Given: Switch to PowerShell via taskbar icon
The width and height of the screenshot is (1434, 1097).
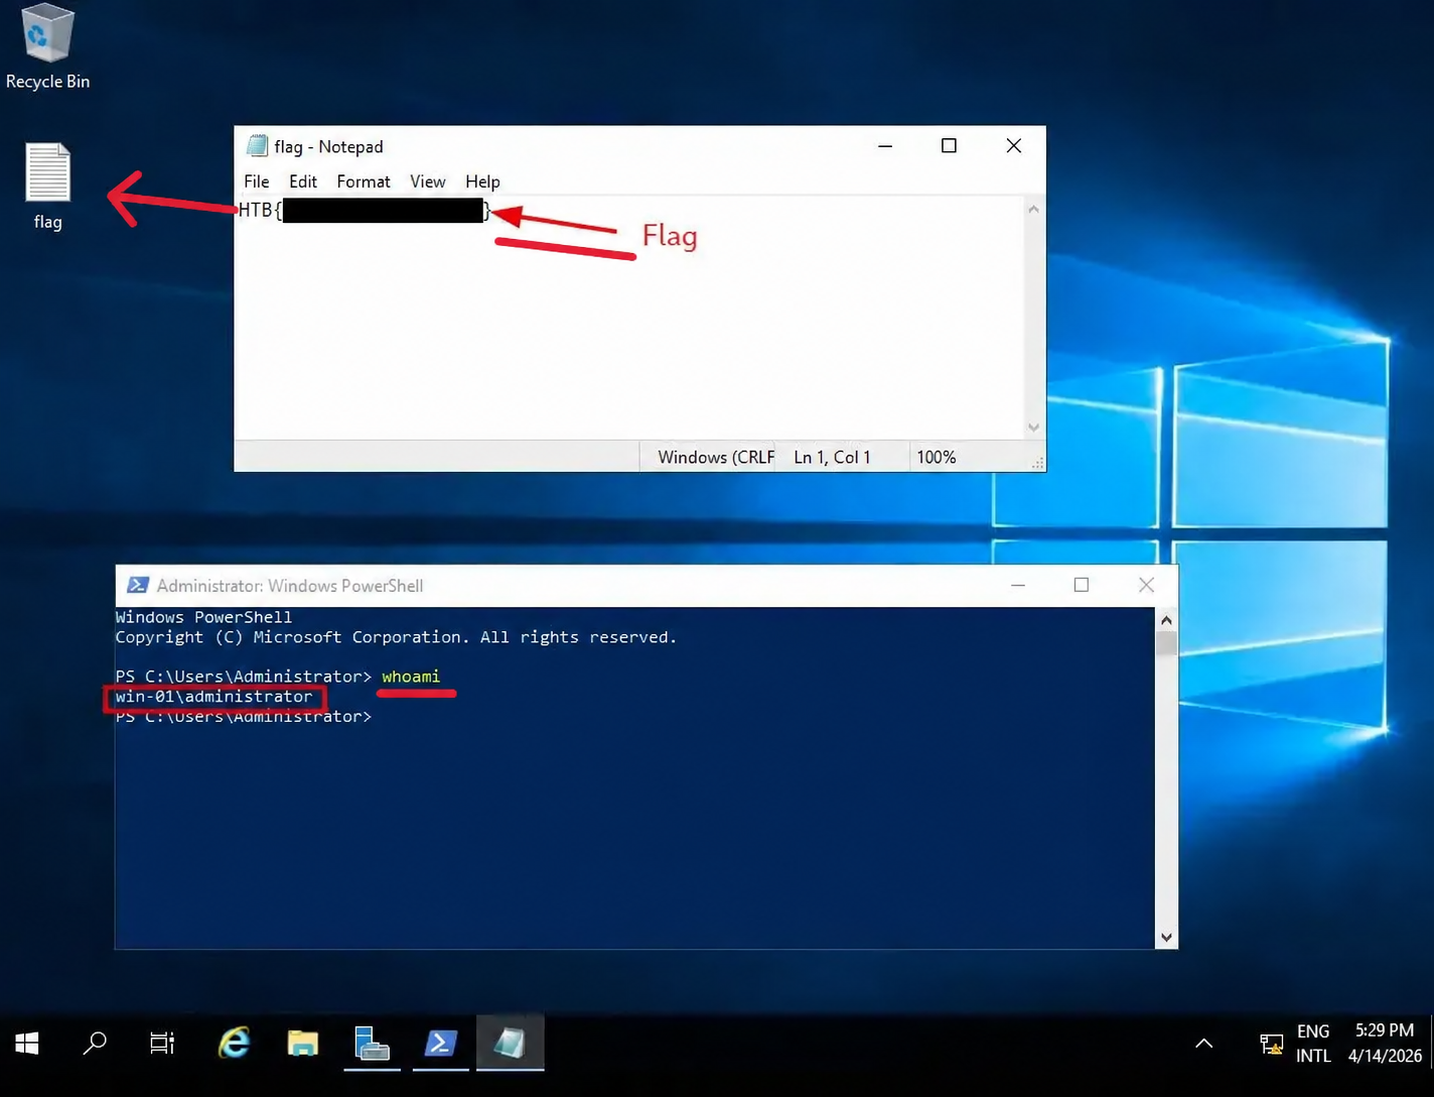Looking at the screenshot, I should point(441,1044).
